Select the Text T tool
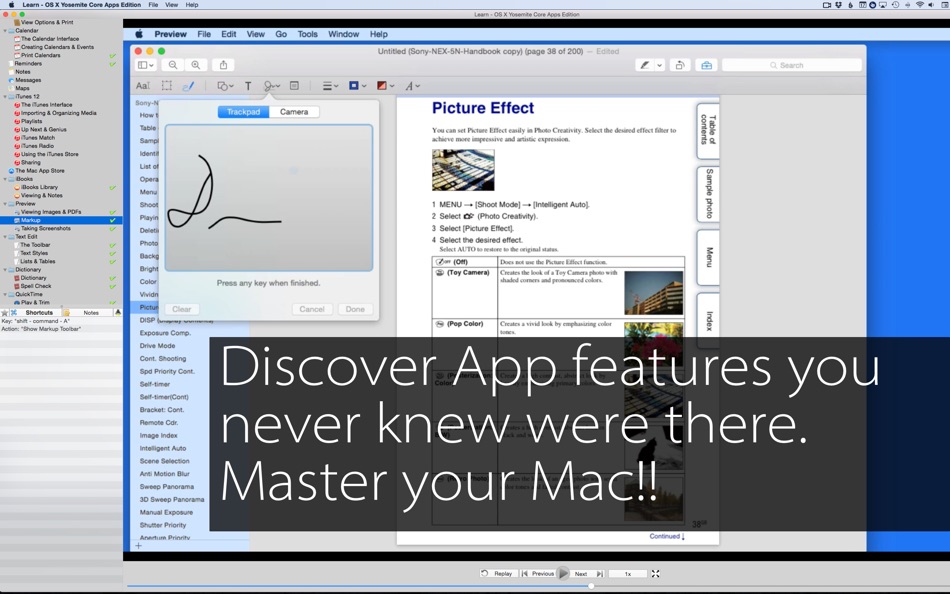Screen dimensions: 950x594 (248, 86)
